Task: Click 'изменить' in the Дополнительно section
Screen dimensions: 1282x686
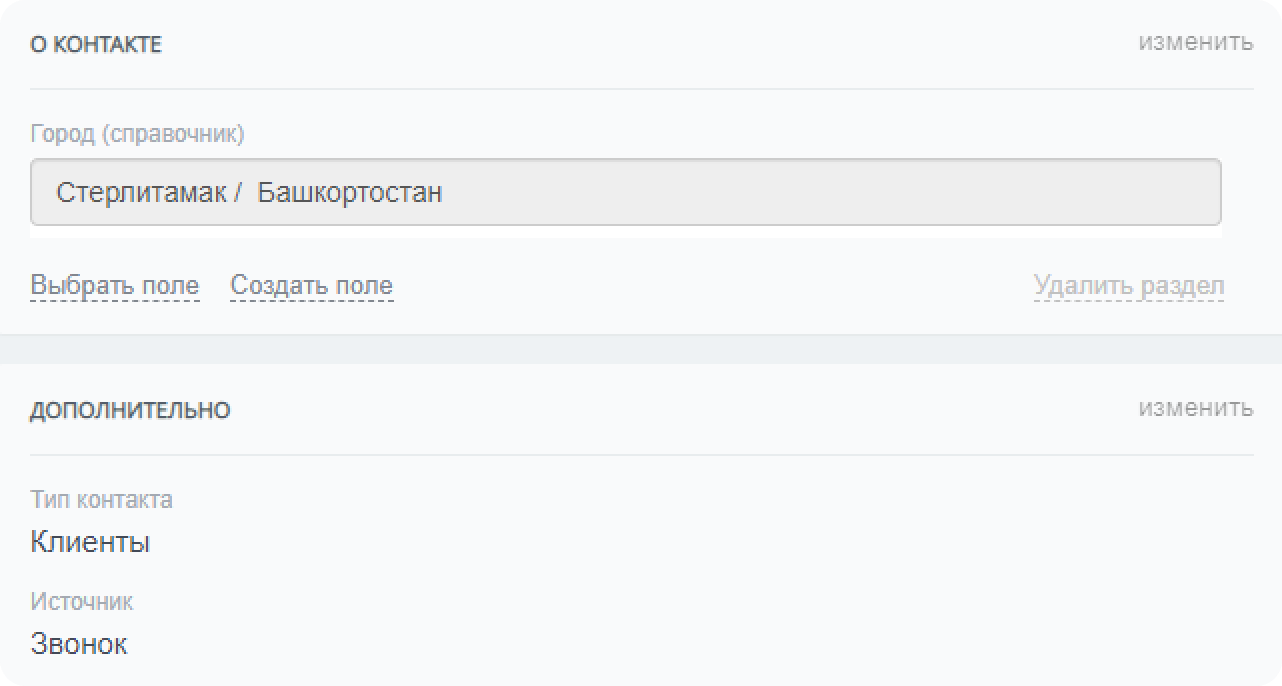Action: 1195,408
